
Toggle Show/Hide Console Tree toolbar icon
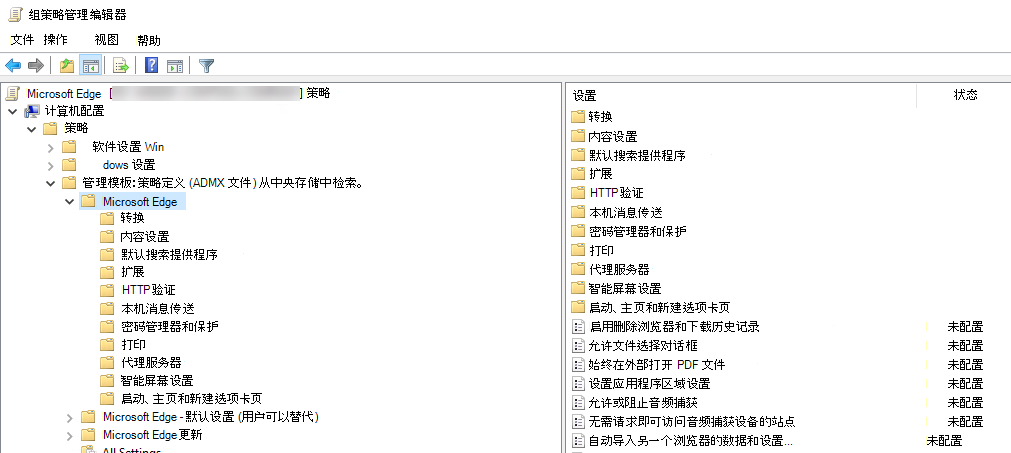pos(90,65)
